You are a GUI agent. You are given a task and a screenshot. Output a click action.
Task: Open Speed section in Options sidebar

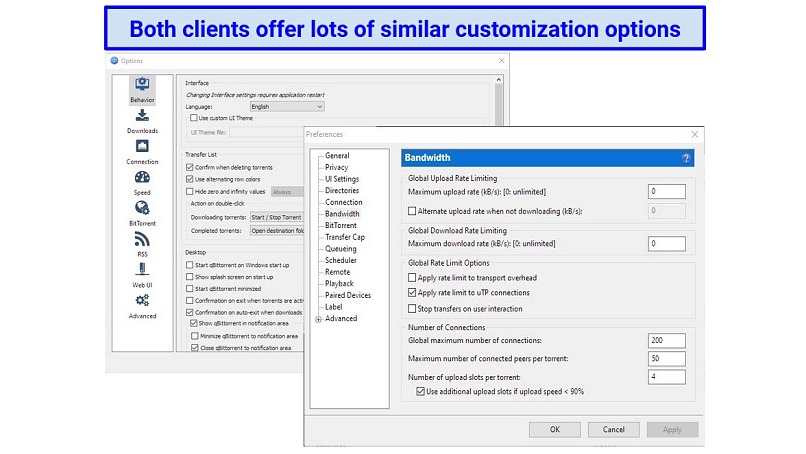[142, 183]
